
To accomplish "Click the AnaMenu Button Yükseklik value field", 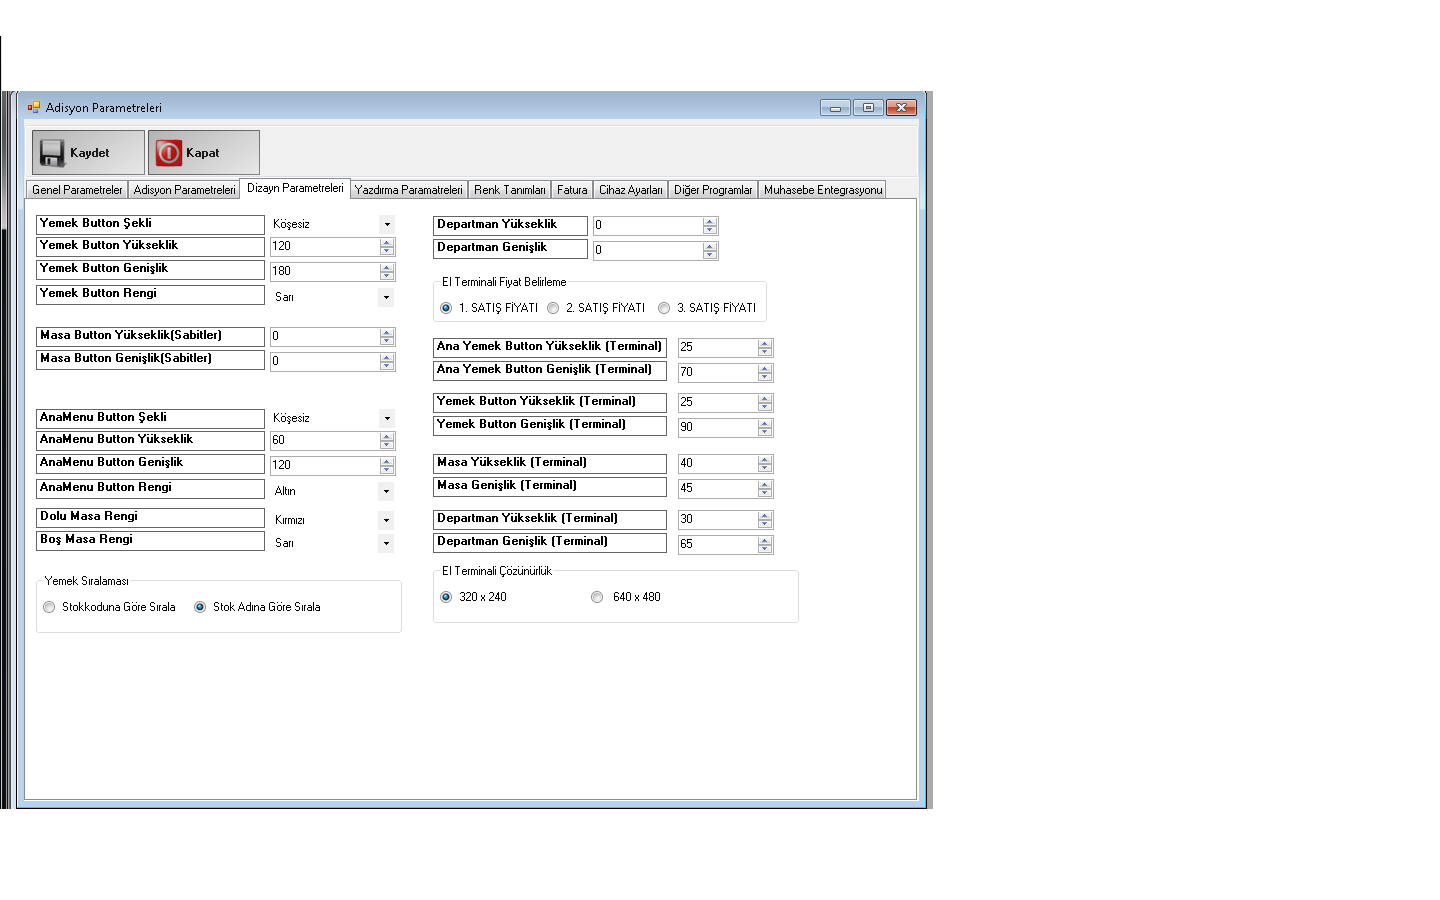I will click(325, 440).
